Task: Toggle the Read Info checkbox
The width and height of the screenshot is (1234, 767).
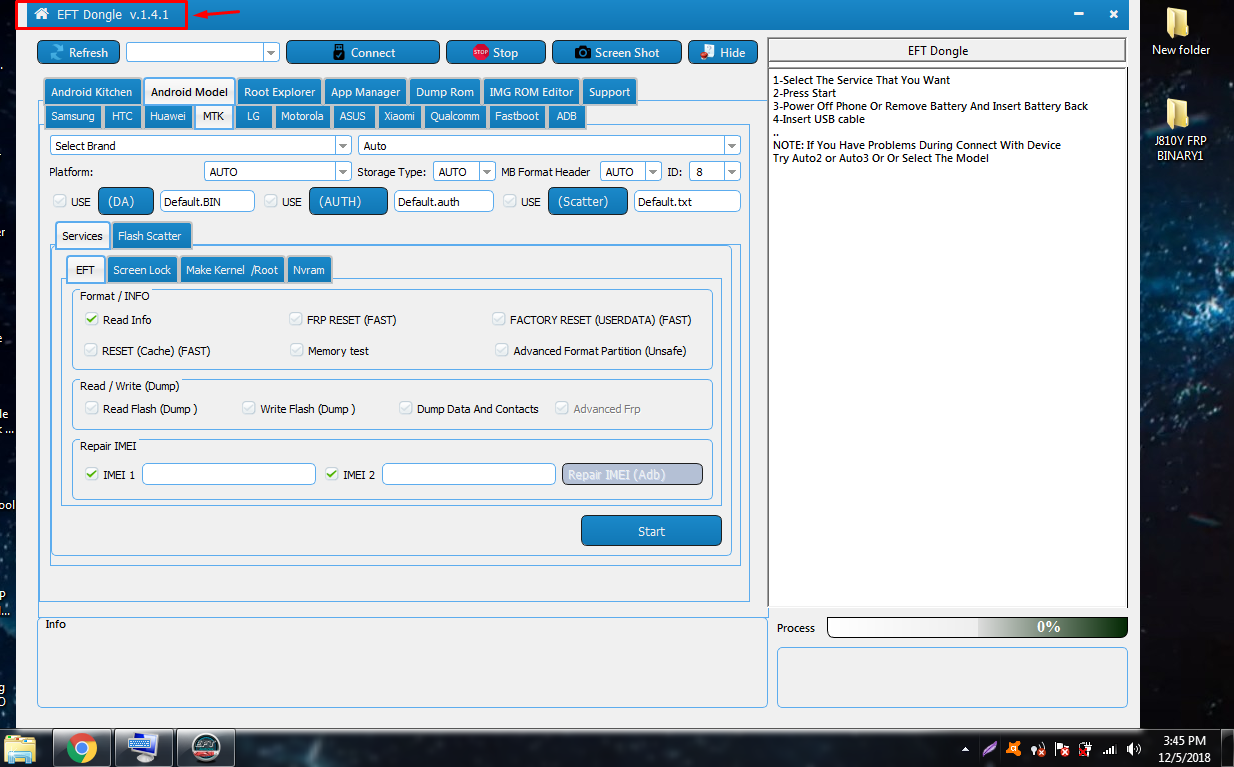Action: 92,320
